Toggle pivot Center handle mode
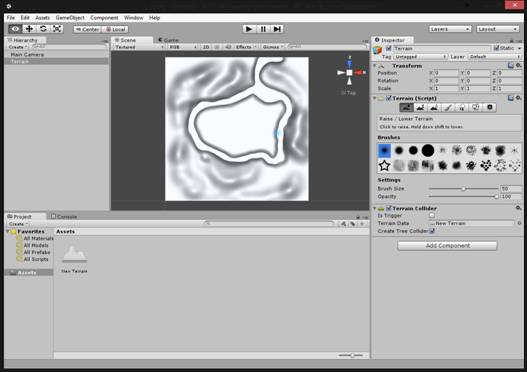 [87, 29]
